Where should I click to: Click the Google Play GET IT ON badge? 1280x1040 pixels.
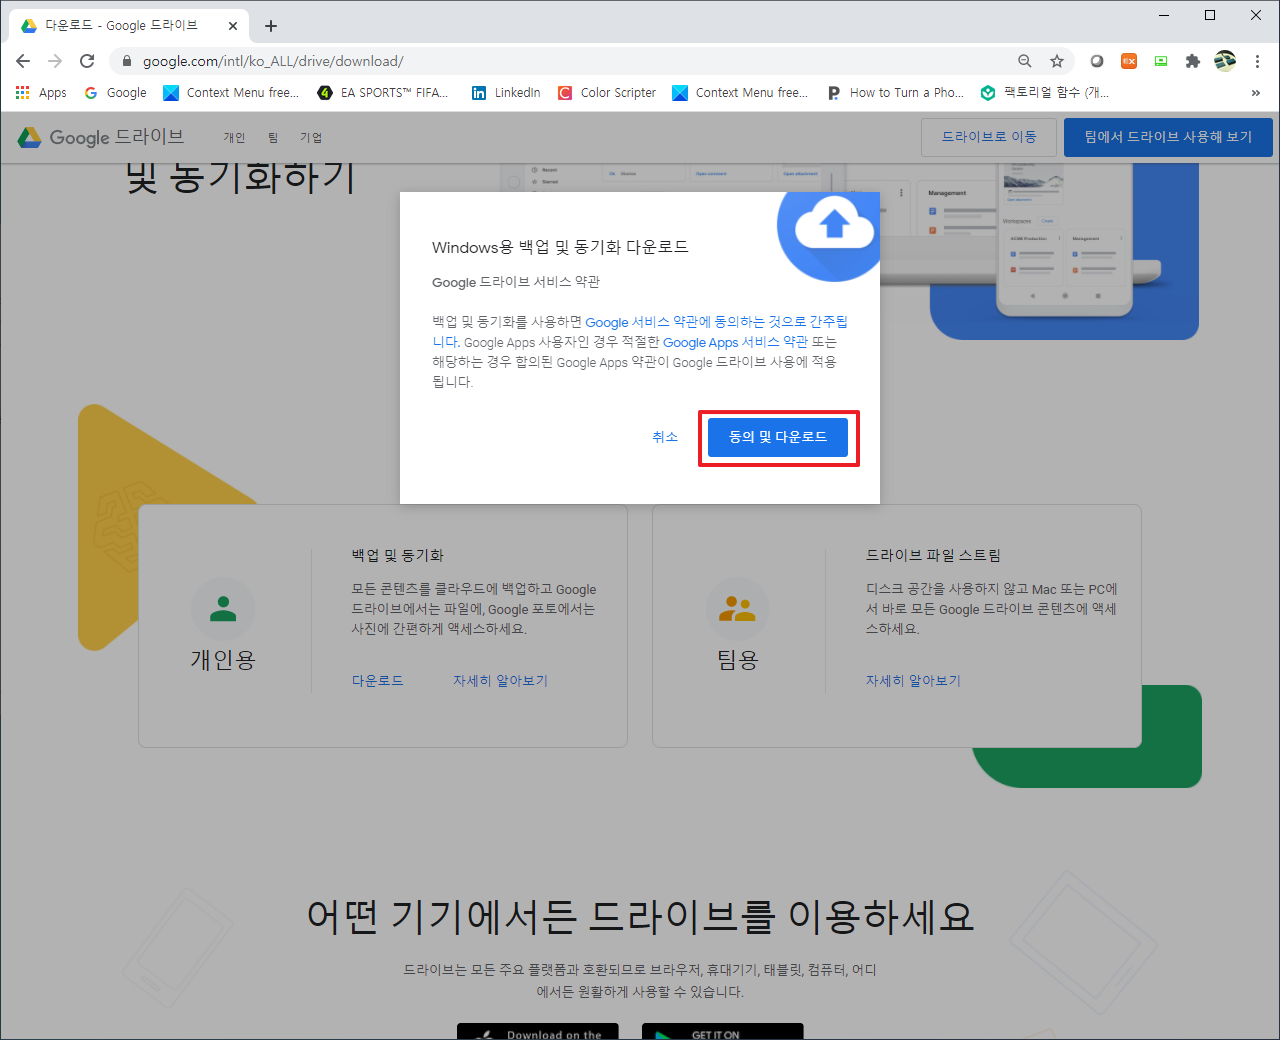722,1032
